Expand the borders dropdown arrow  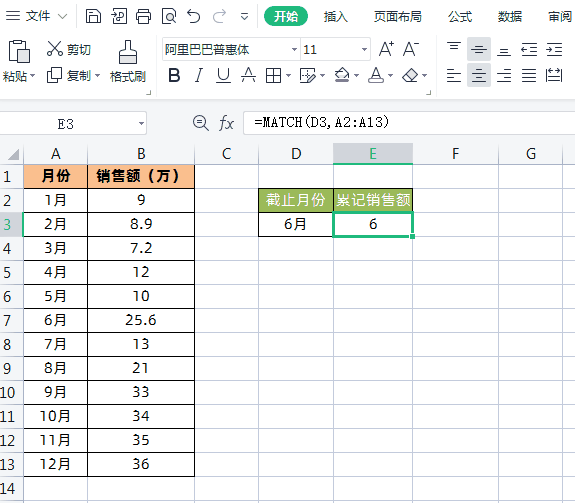click(289, 76)
